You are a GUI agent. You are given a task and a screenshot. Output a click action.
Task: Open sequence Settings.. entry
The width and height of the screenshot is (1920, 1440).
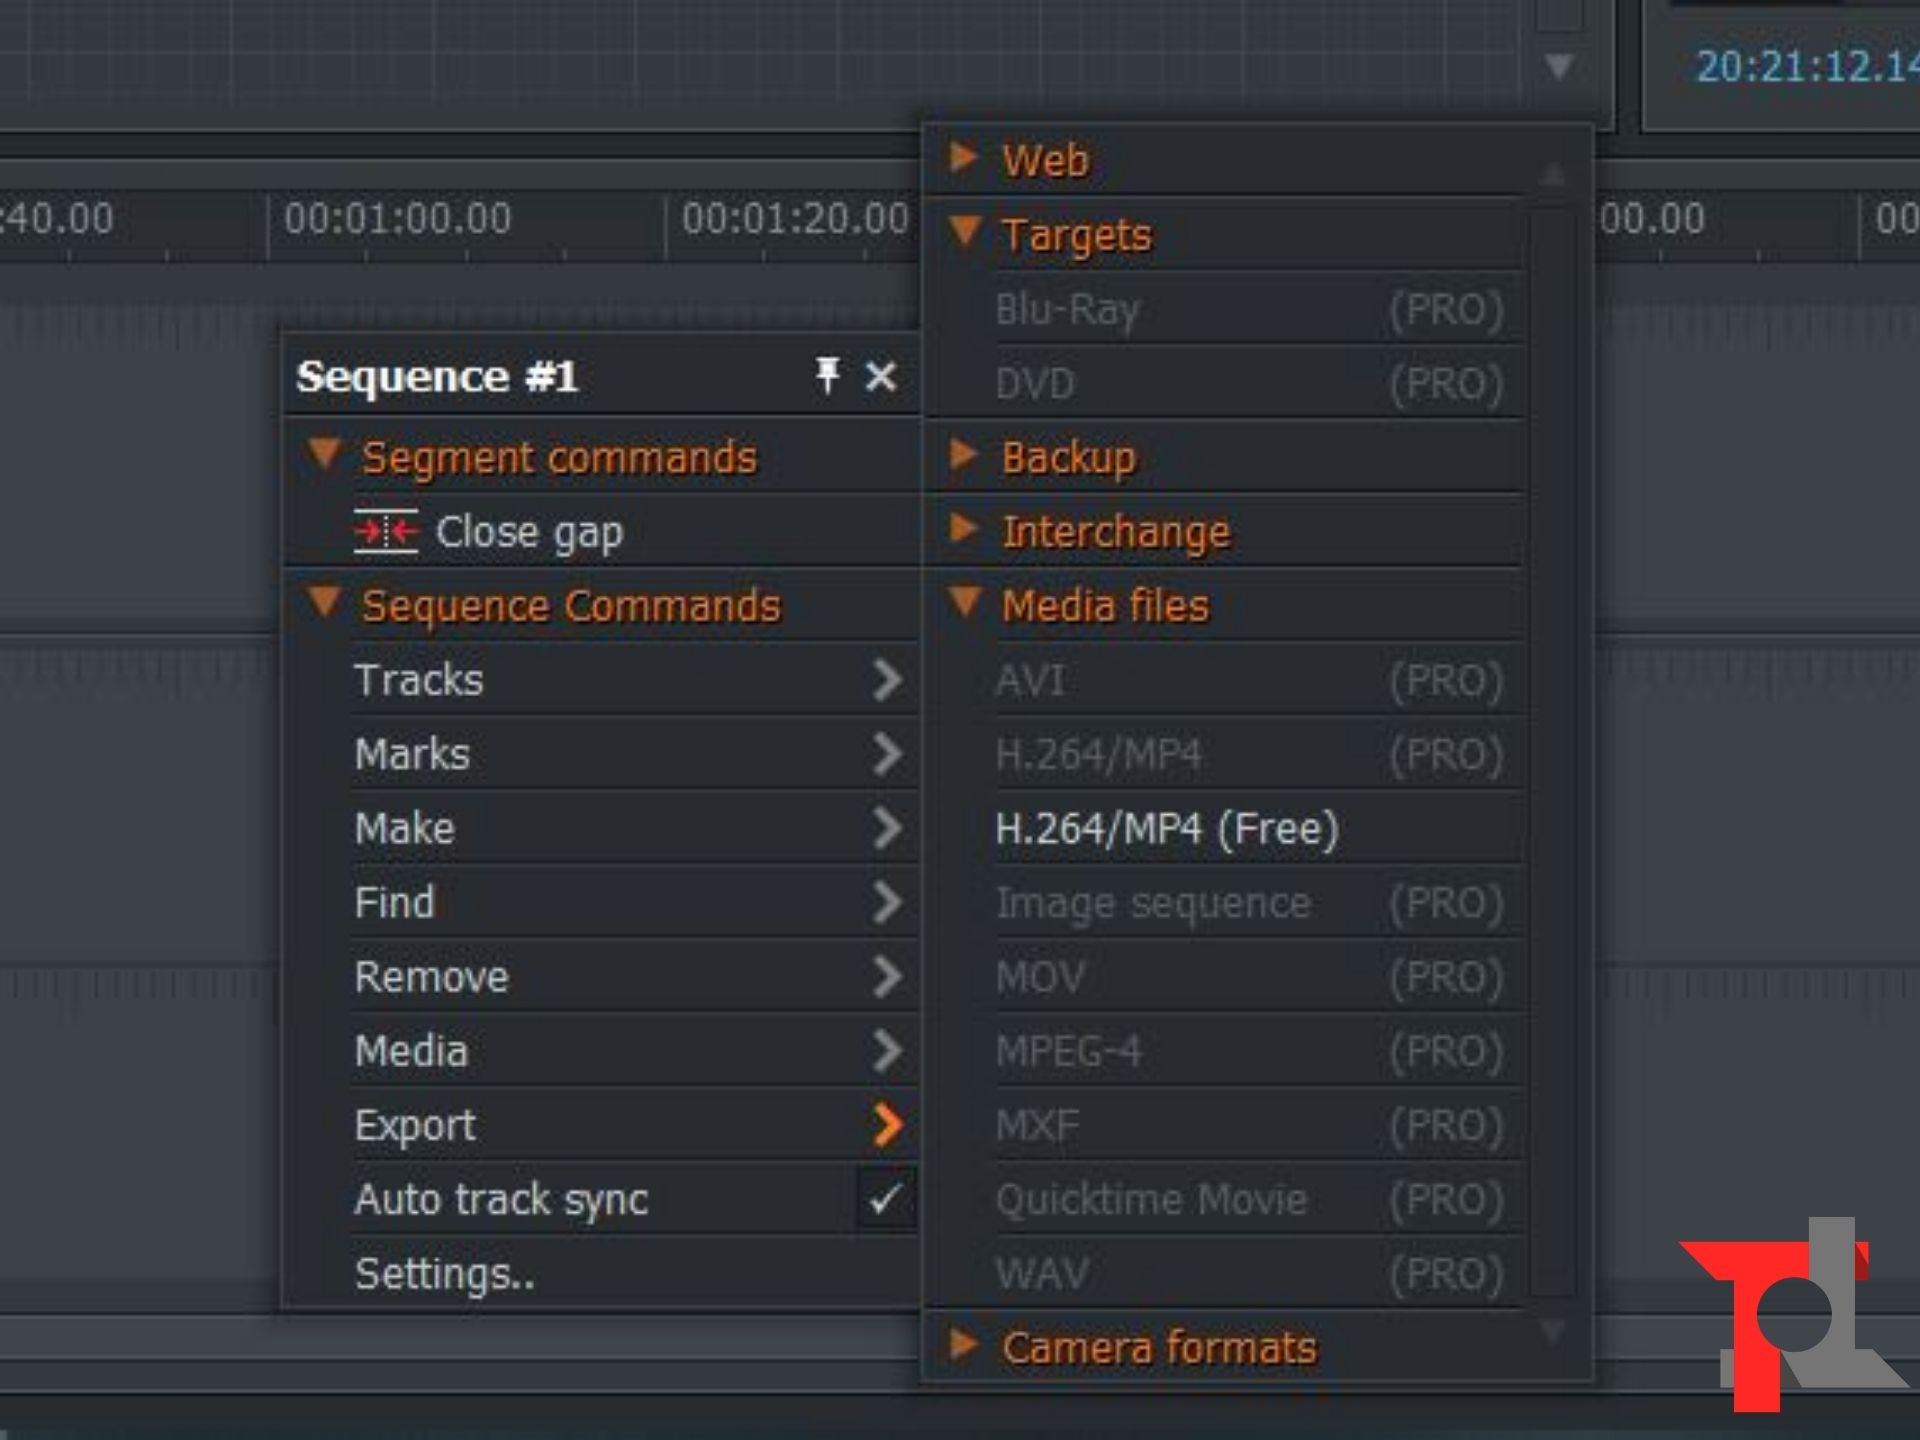click(444, 1274)
